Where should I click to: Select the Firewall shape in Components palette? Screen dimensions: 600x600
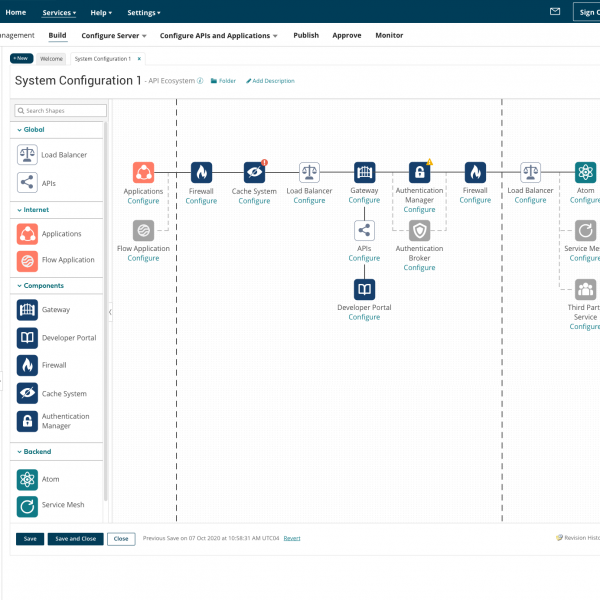coord(27,365)
